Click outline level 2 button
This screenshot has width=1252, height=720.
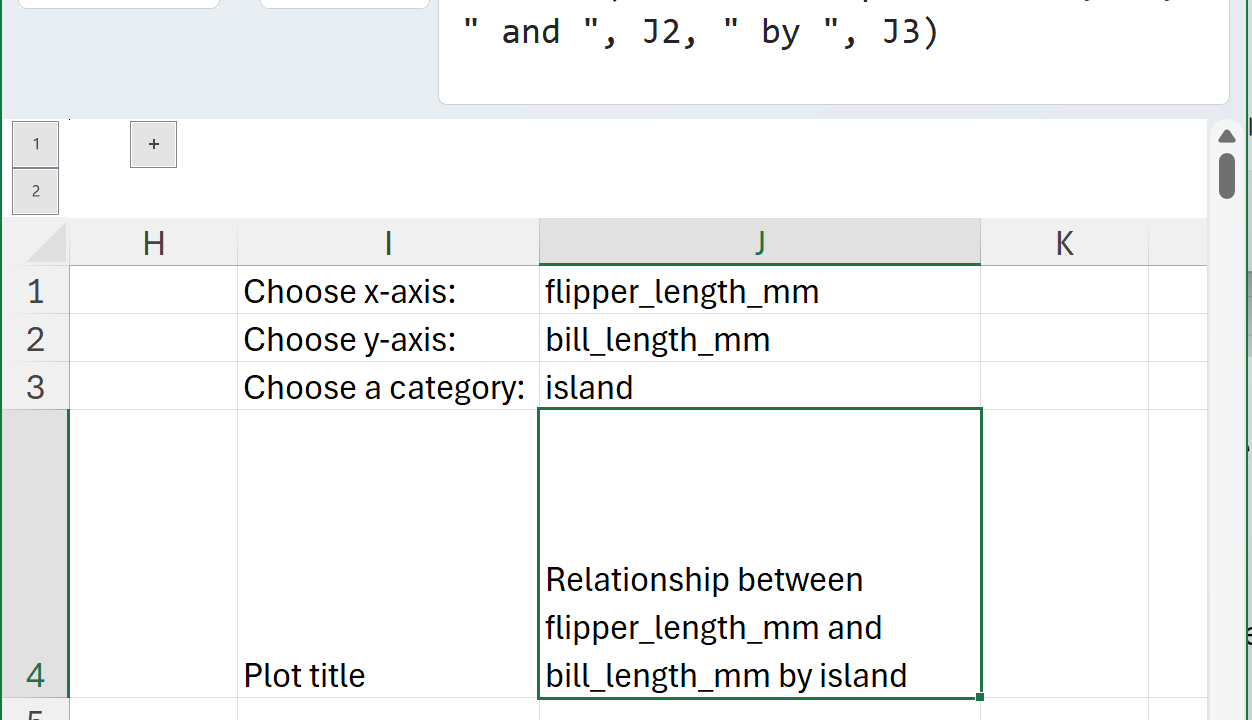pyautogui.click(x=35, y=191)
